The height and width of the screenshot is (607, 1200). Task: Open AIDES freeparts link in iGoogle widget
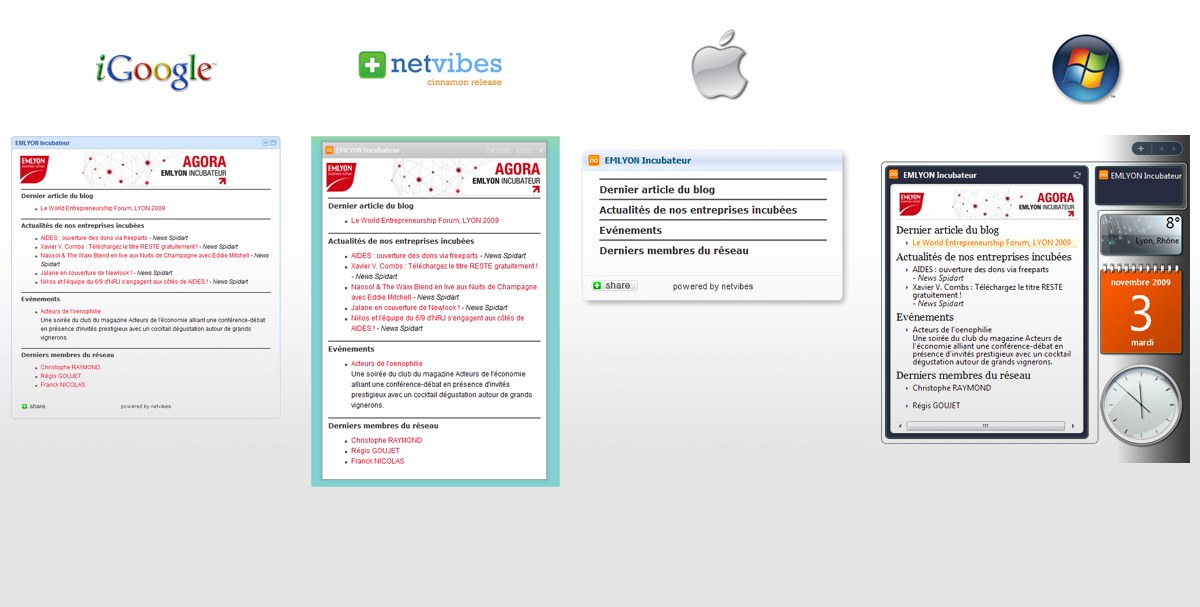(x=95, y=238)
